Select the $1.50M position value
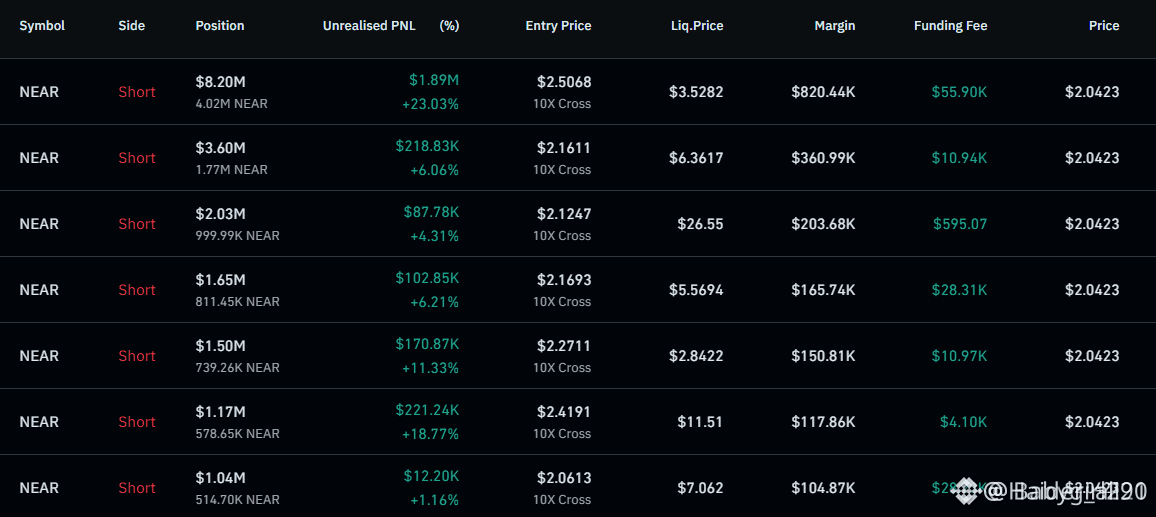 coord(220,346)
